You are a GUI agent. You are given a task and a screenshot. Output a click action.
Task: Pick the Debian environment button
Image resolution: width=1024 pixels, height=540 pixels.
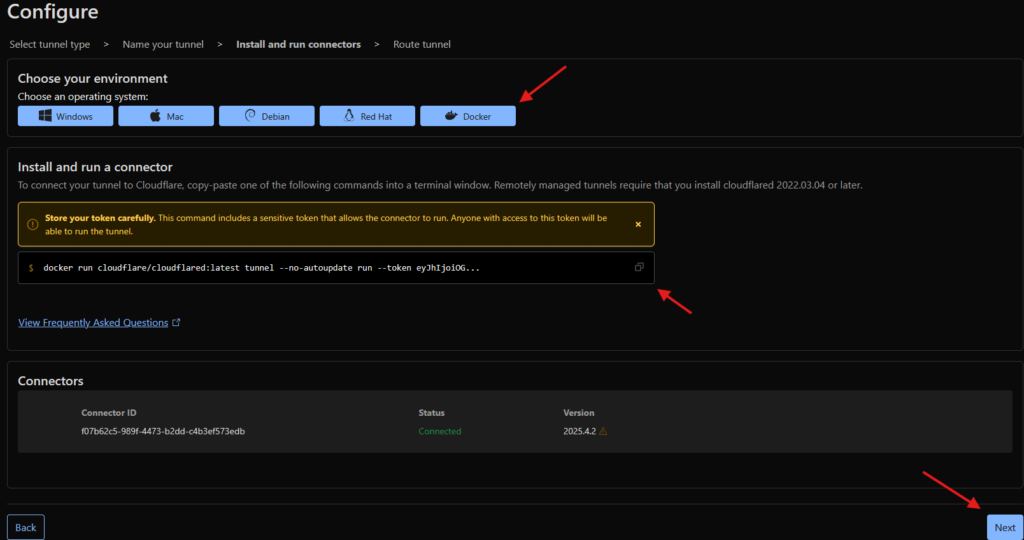click(266, 116)
